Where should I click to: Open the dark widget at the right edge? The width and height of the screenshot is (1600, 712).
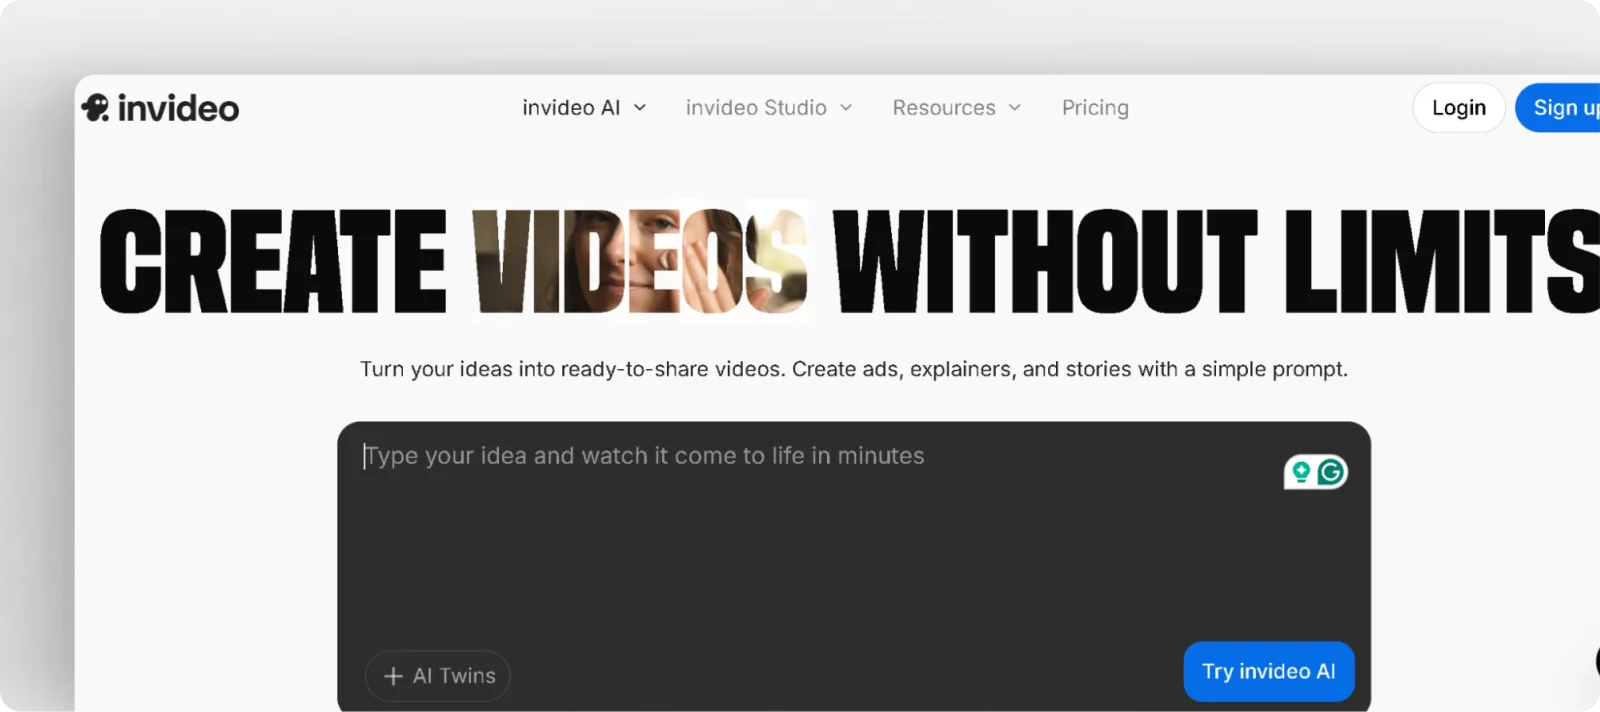point(1596,661)
